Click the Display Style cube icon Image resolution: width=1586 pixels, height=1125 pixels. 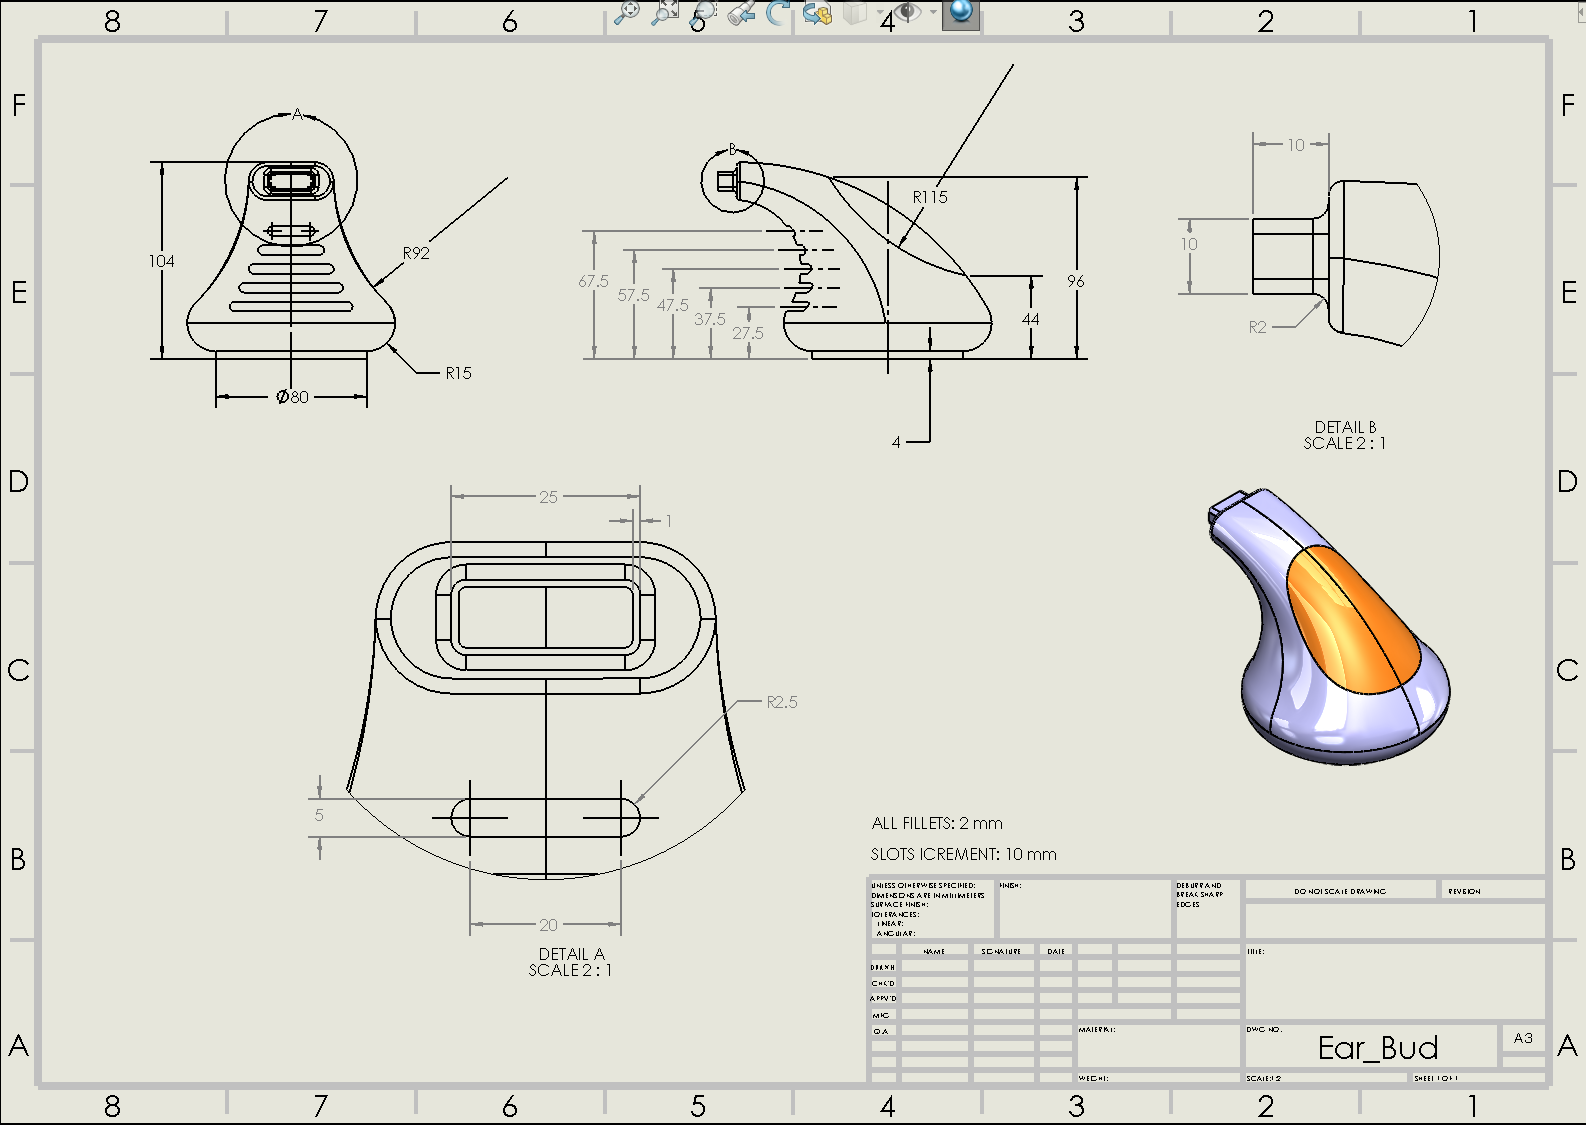coord(855,13)
